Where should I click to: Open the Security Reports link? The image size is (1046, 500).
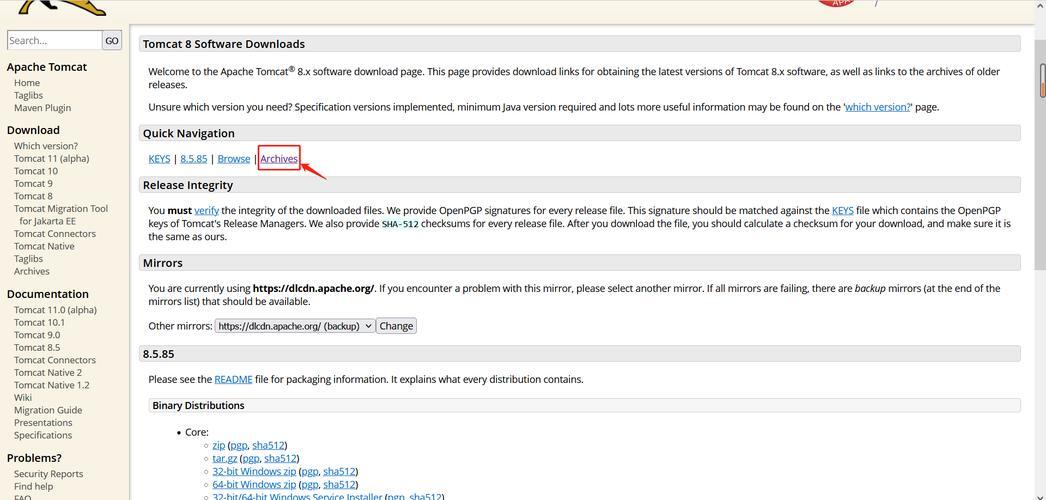coord(49,474)
